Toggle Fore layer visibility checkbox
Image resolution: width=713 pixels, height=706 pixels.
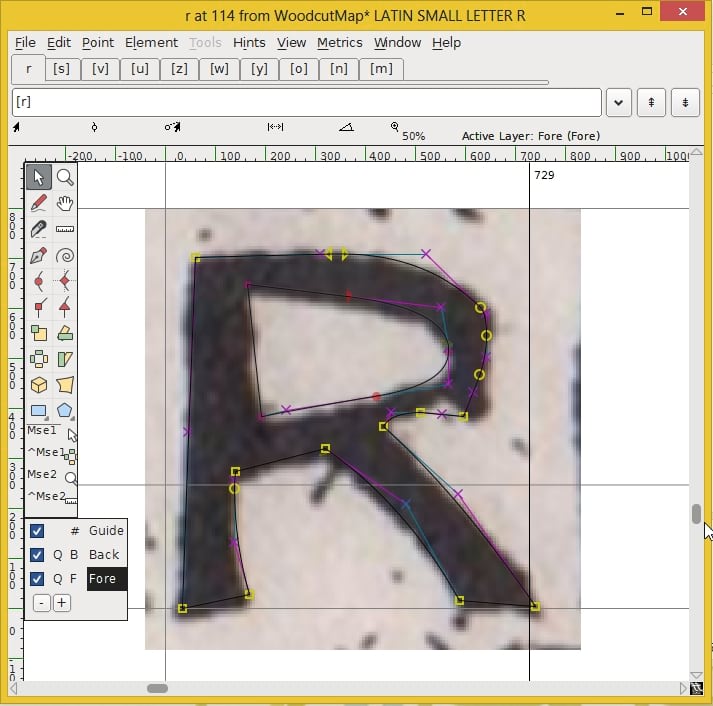click(37, 579)
